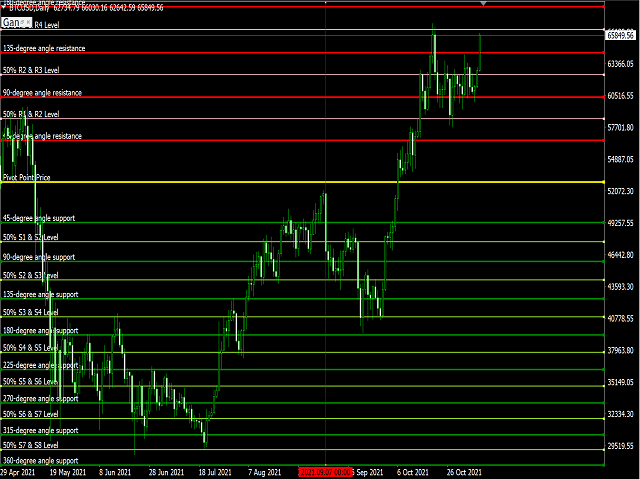The image size is (640, 480).
Task: Click the 26 Oct 2021 date on time axis
Action: [465, 472]
